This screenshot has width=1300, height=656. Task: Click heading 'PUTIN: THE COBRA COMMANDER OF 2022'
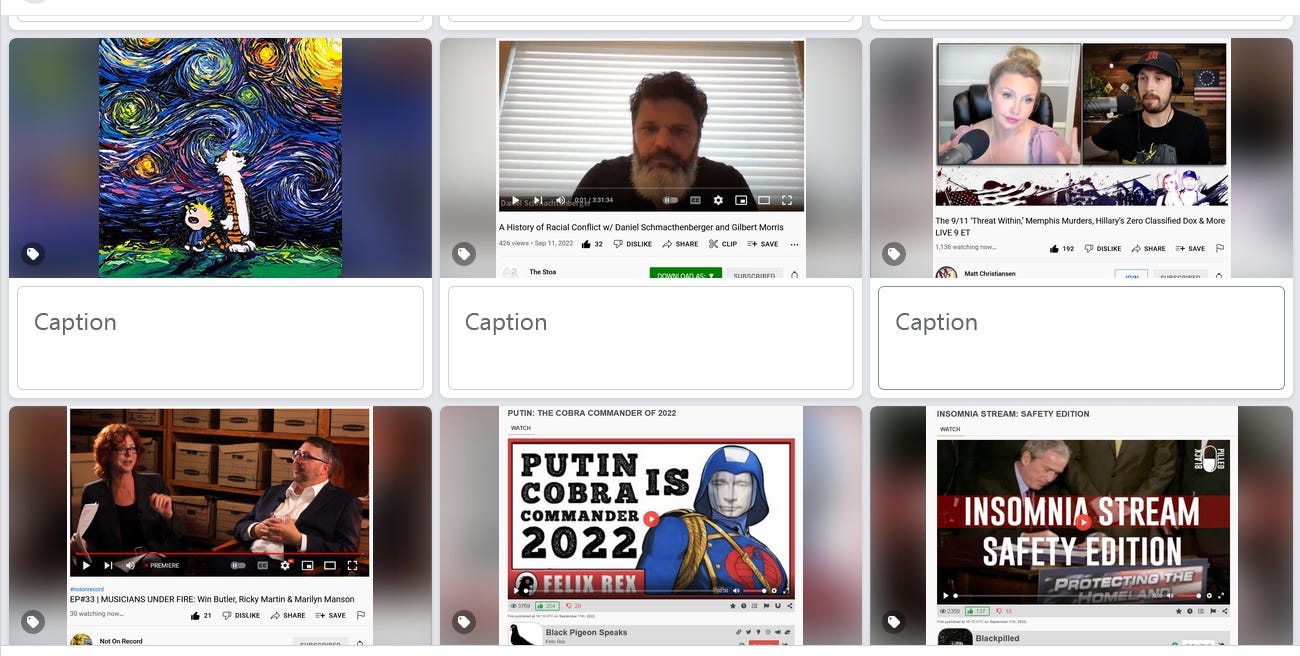point(592,413)
